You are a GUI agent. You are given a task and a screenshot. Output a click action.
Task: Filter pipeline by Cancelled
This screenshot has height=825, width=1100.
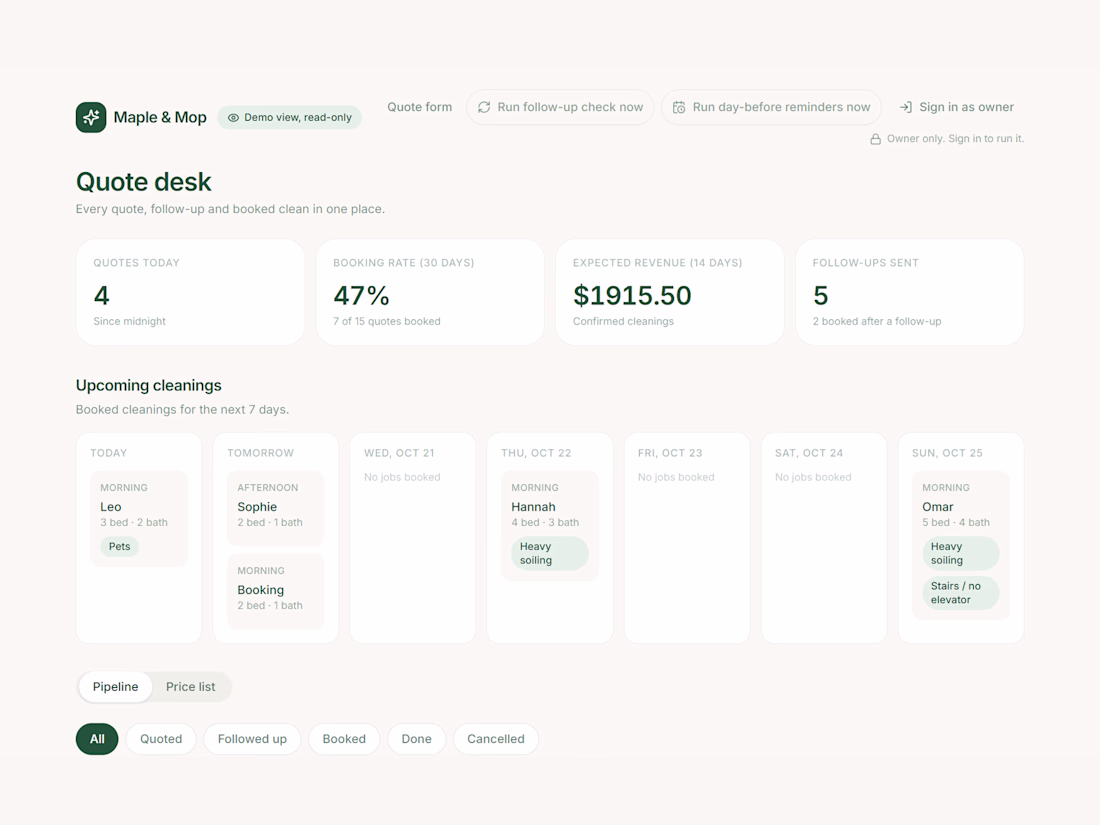496,739
